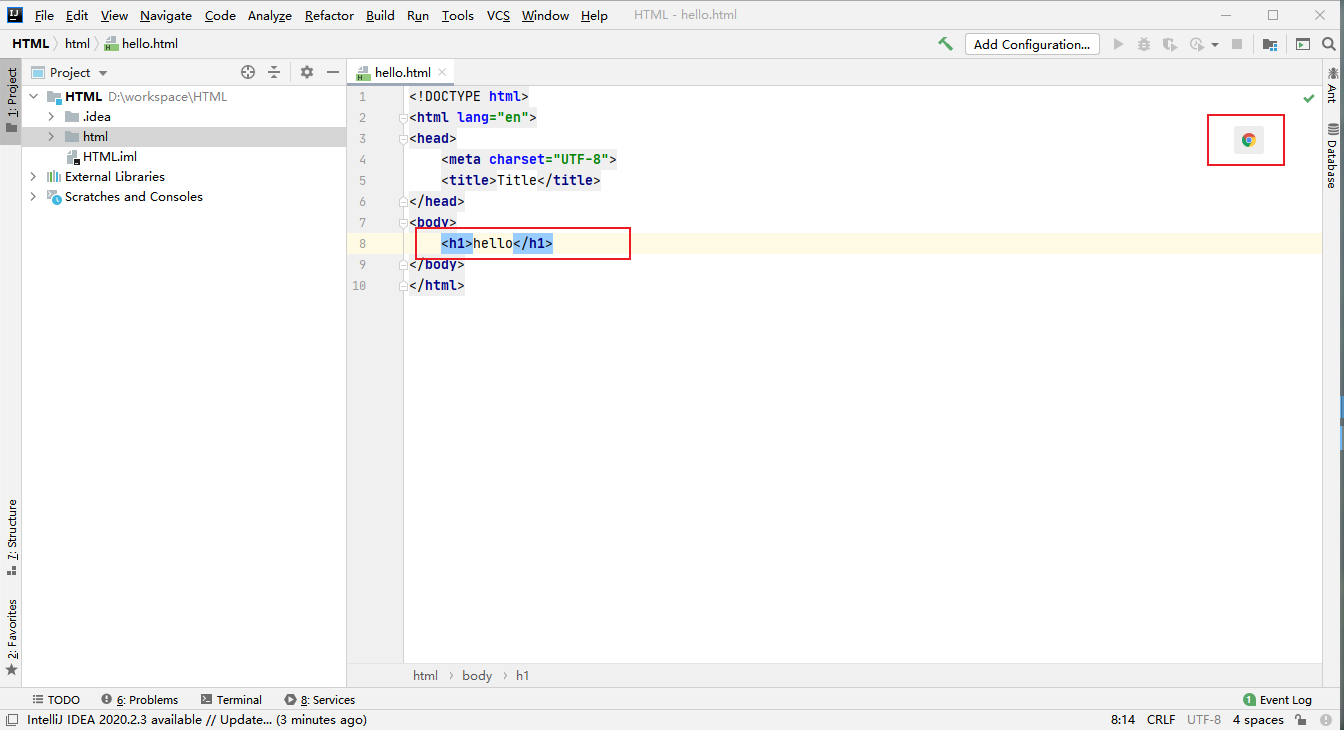The image size is (1344, 730).
Task: Open the File menu
Action: [44, 16]
